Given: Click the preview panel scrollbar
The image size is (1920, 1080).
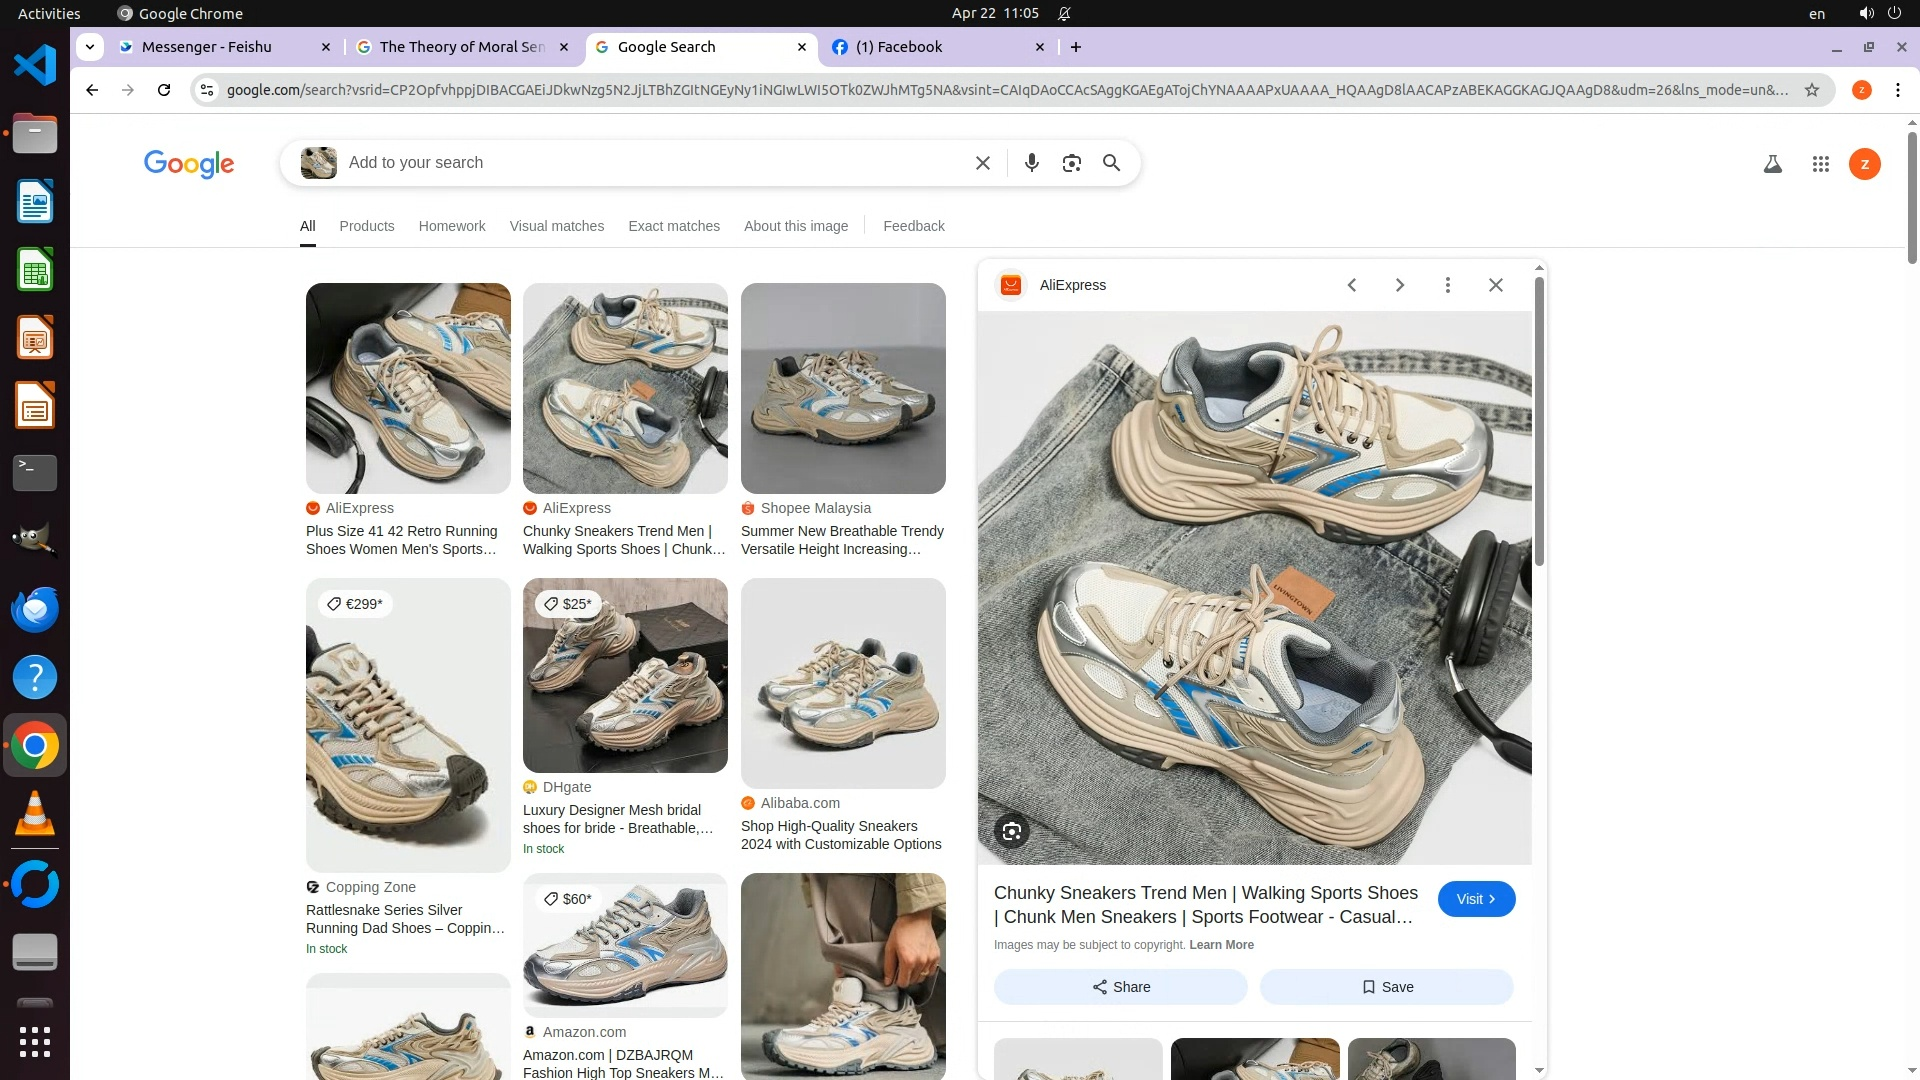Looking at the screenshot, I should tap(1539, 420).
